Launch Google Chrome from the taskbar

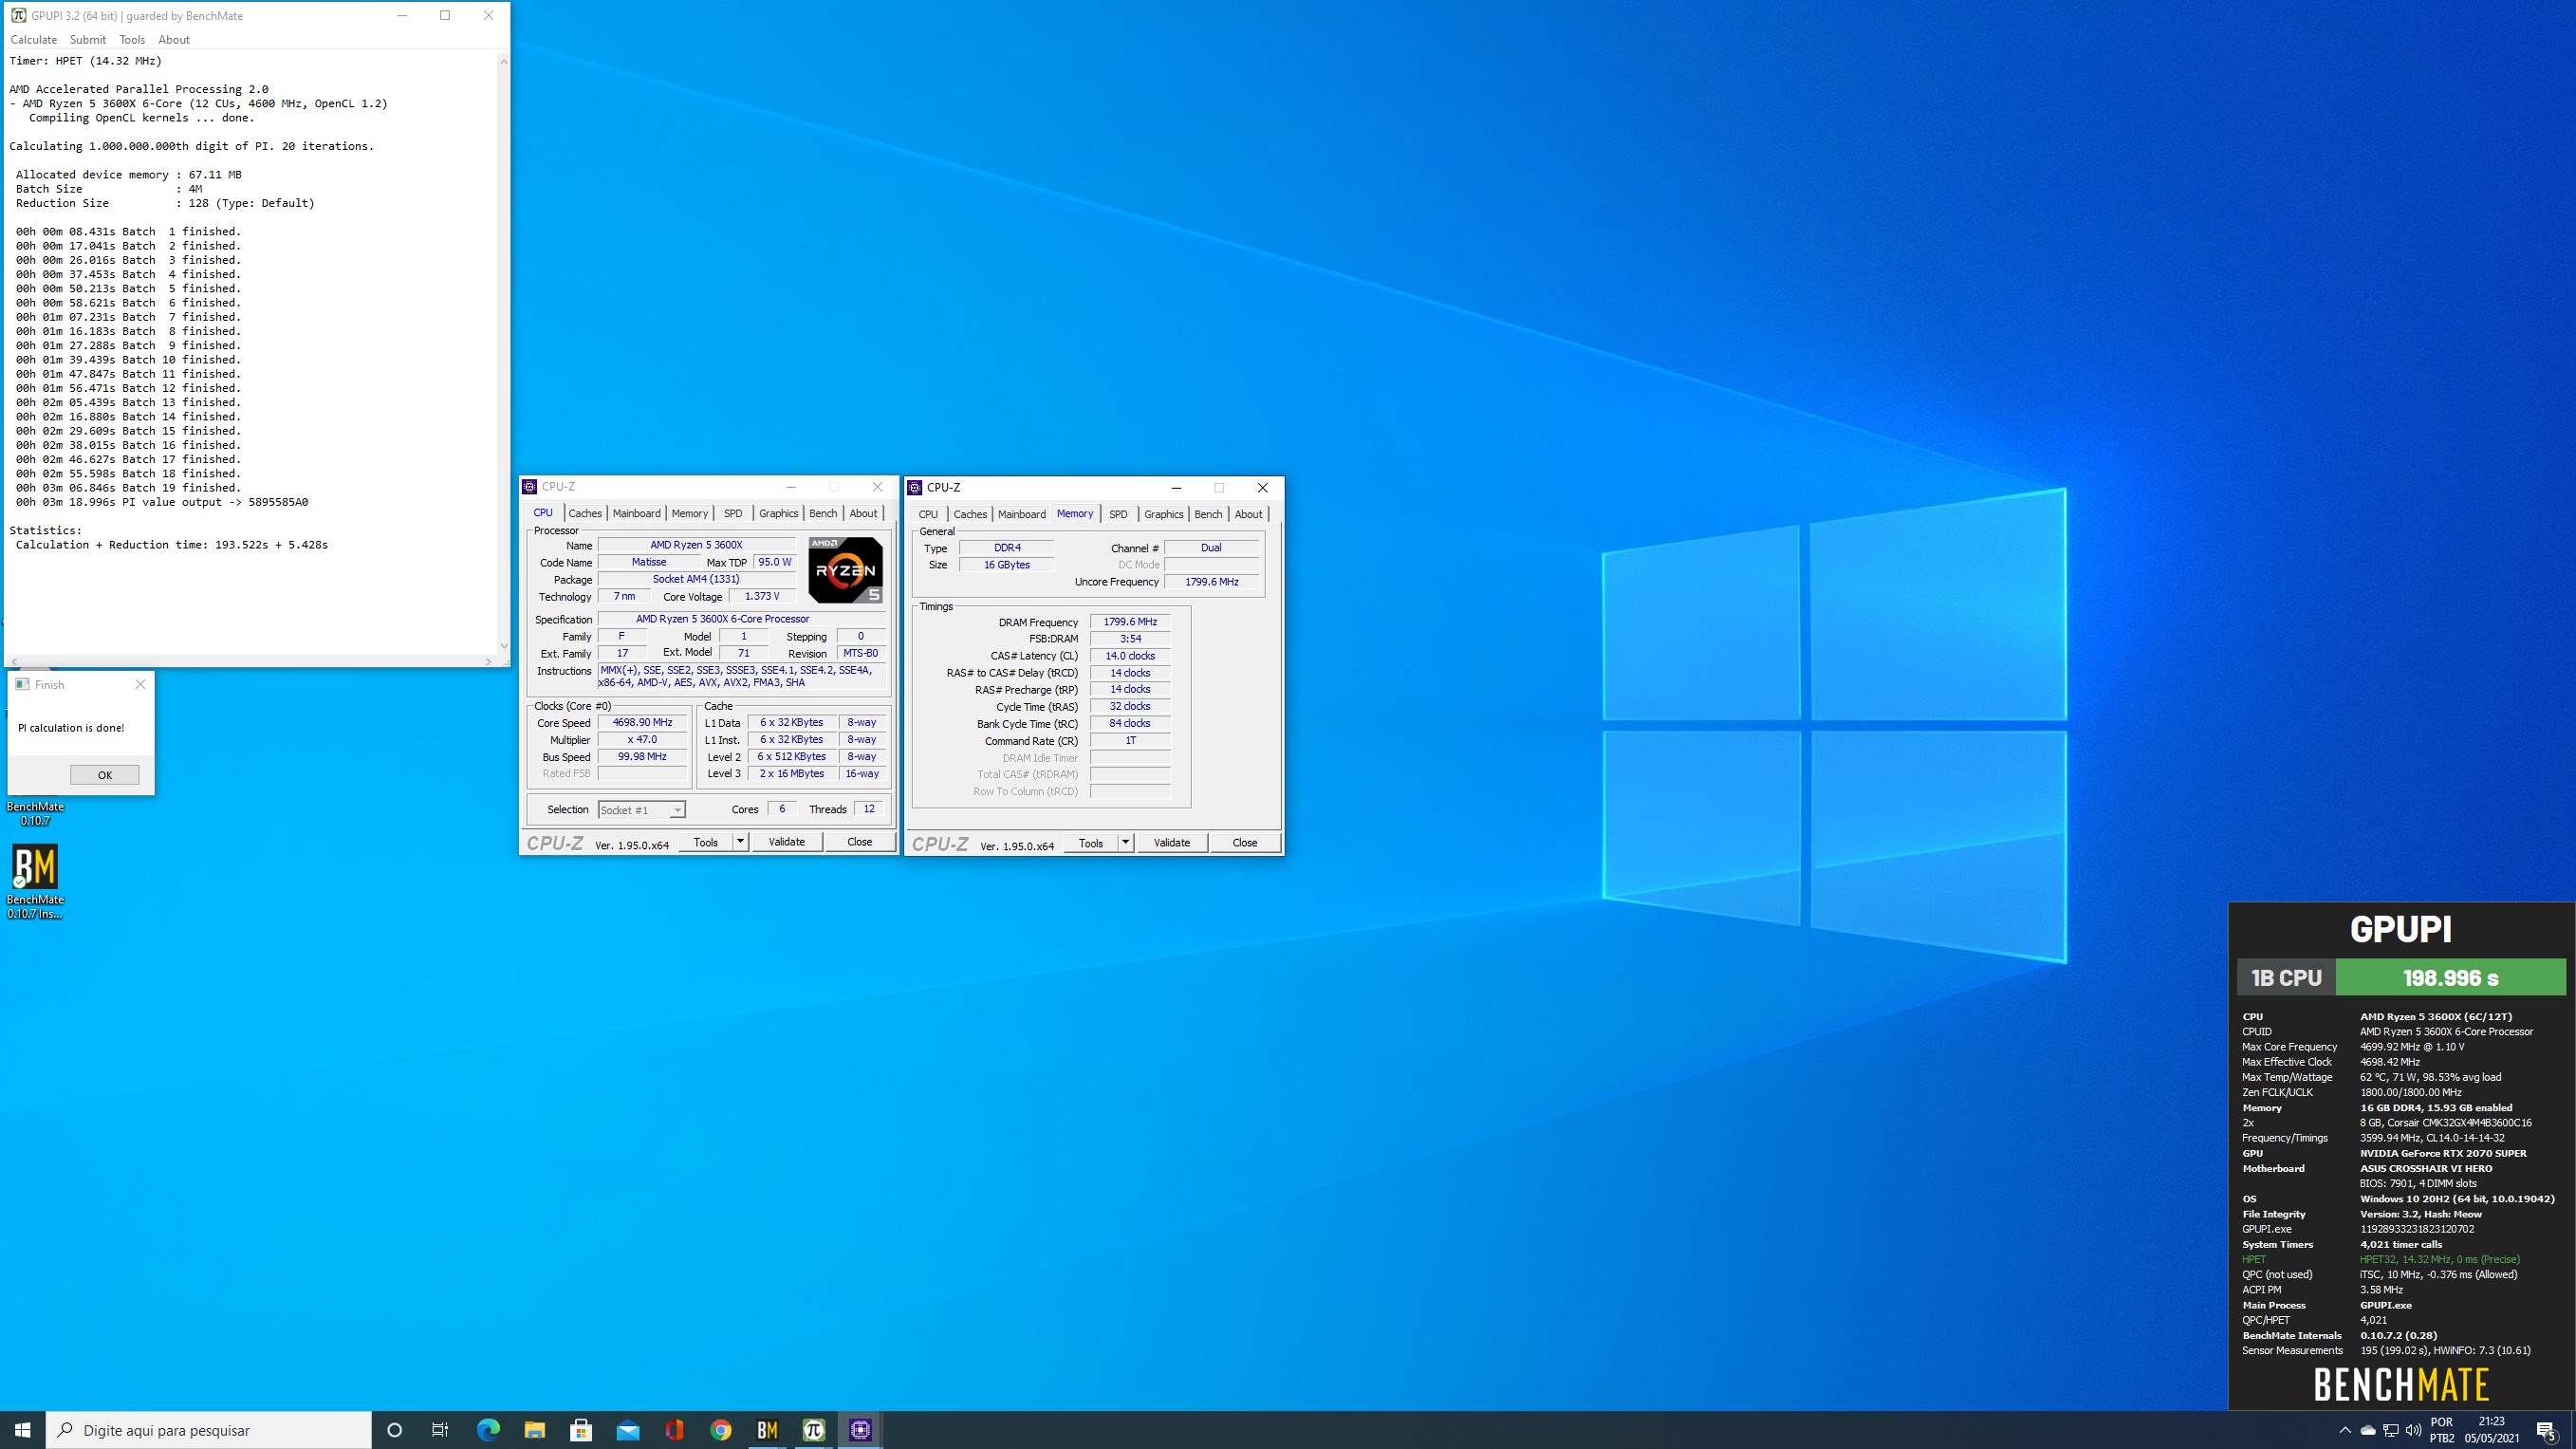coord(720,1430)
